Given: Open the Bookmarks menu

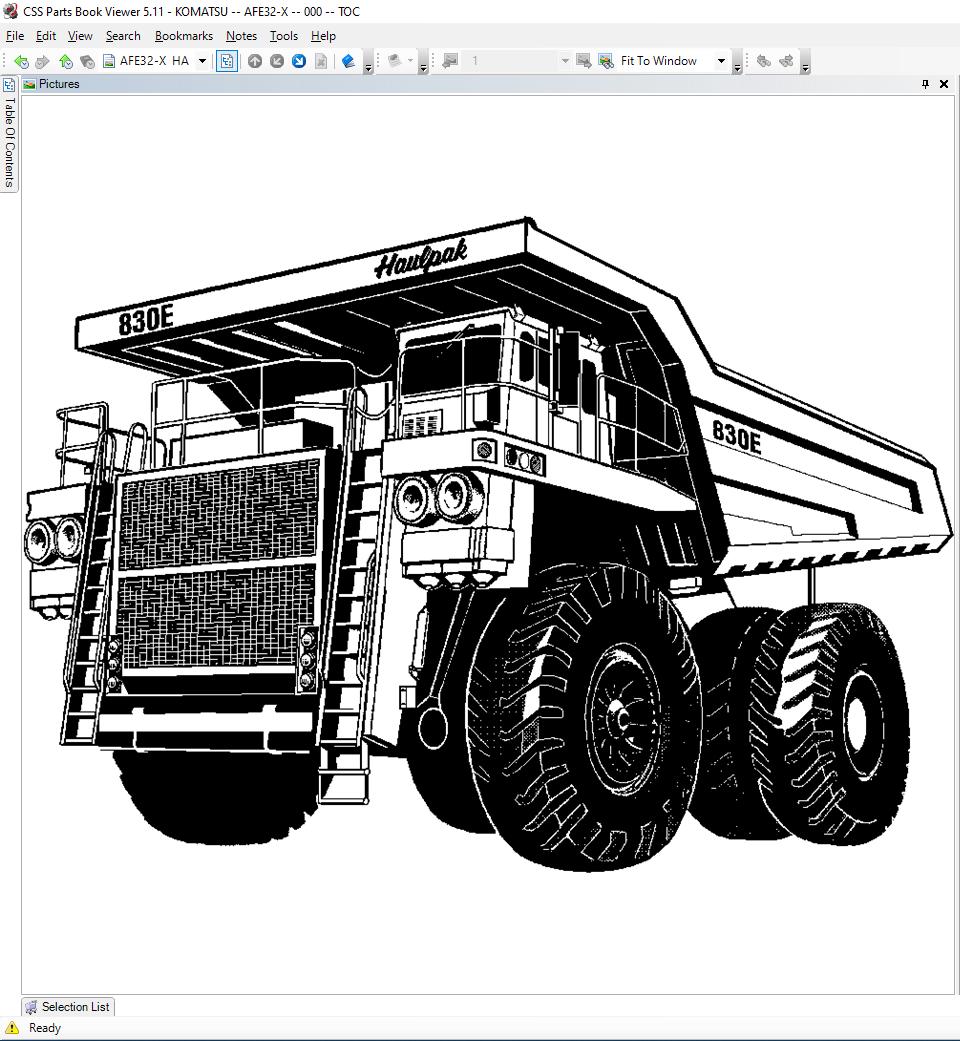Looking at the screenshot, I should pos(183,36).
